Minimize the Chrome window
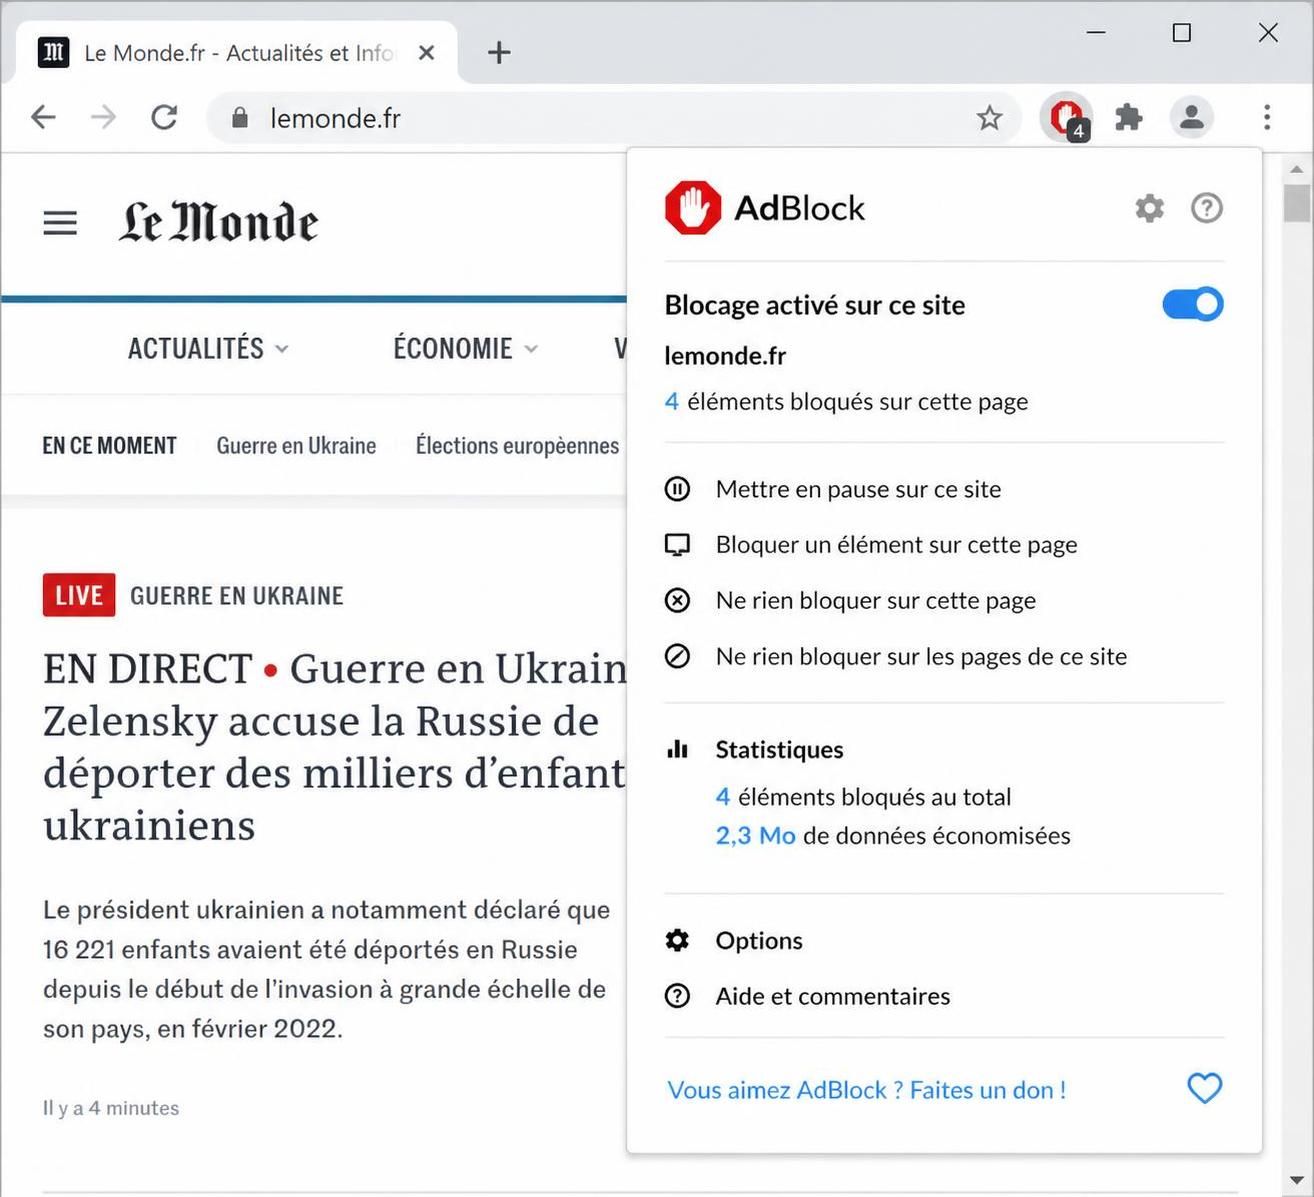Screen dimensions: 1314x1197 [1096, 33]
